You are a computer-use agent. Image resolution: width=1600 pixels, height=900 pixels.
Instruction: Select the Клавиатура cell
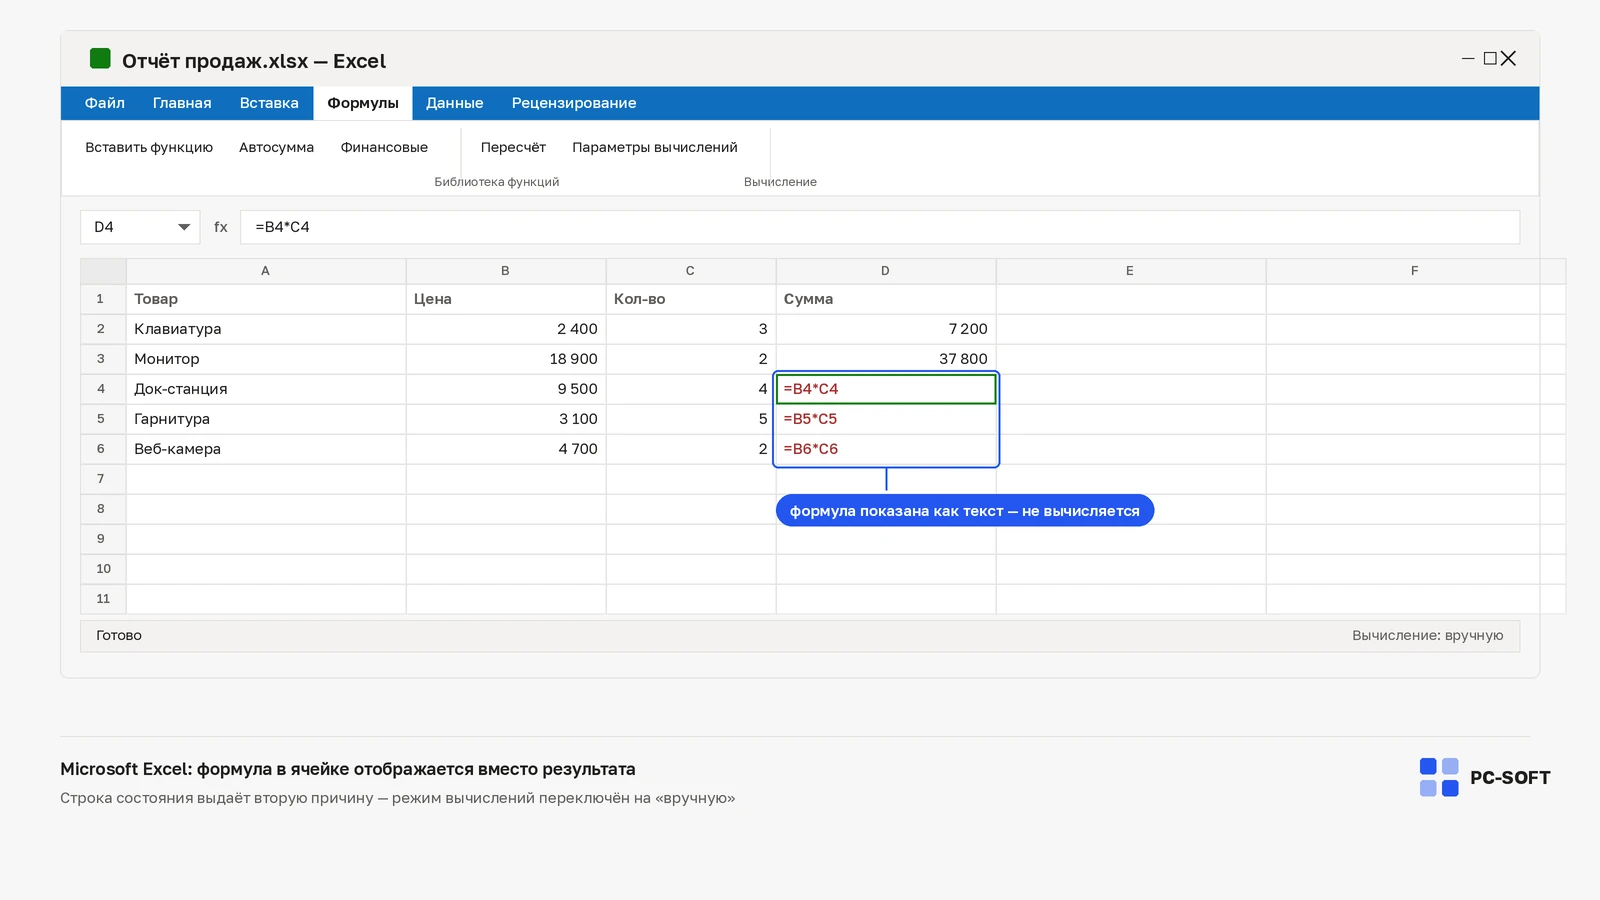pos(266,329)
